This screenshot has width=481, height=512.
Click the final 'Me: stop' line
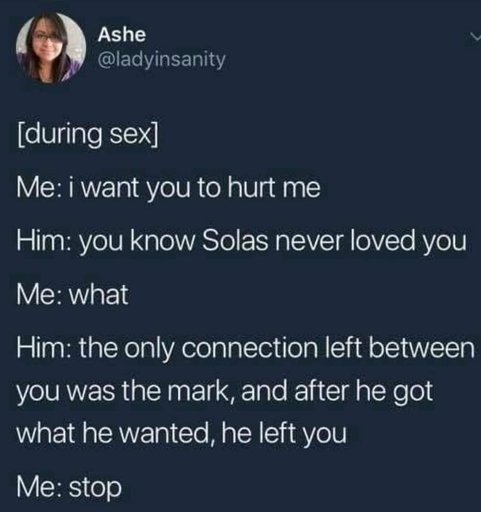pyautogui.click(x=69, y=487)
